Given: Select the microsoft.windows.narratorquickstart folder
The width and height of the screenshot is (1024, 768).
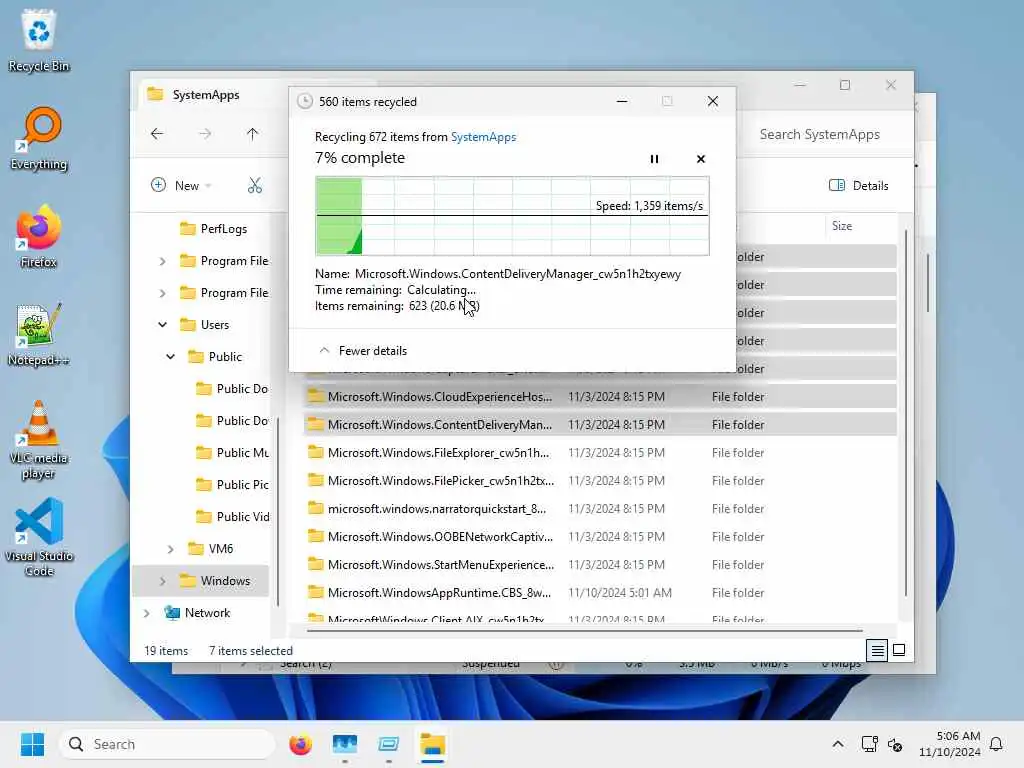Looking at the screenshot, I should tap(600, 509).
